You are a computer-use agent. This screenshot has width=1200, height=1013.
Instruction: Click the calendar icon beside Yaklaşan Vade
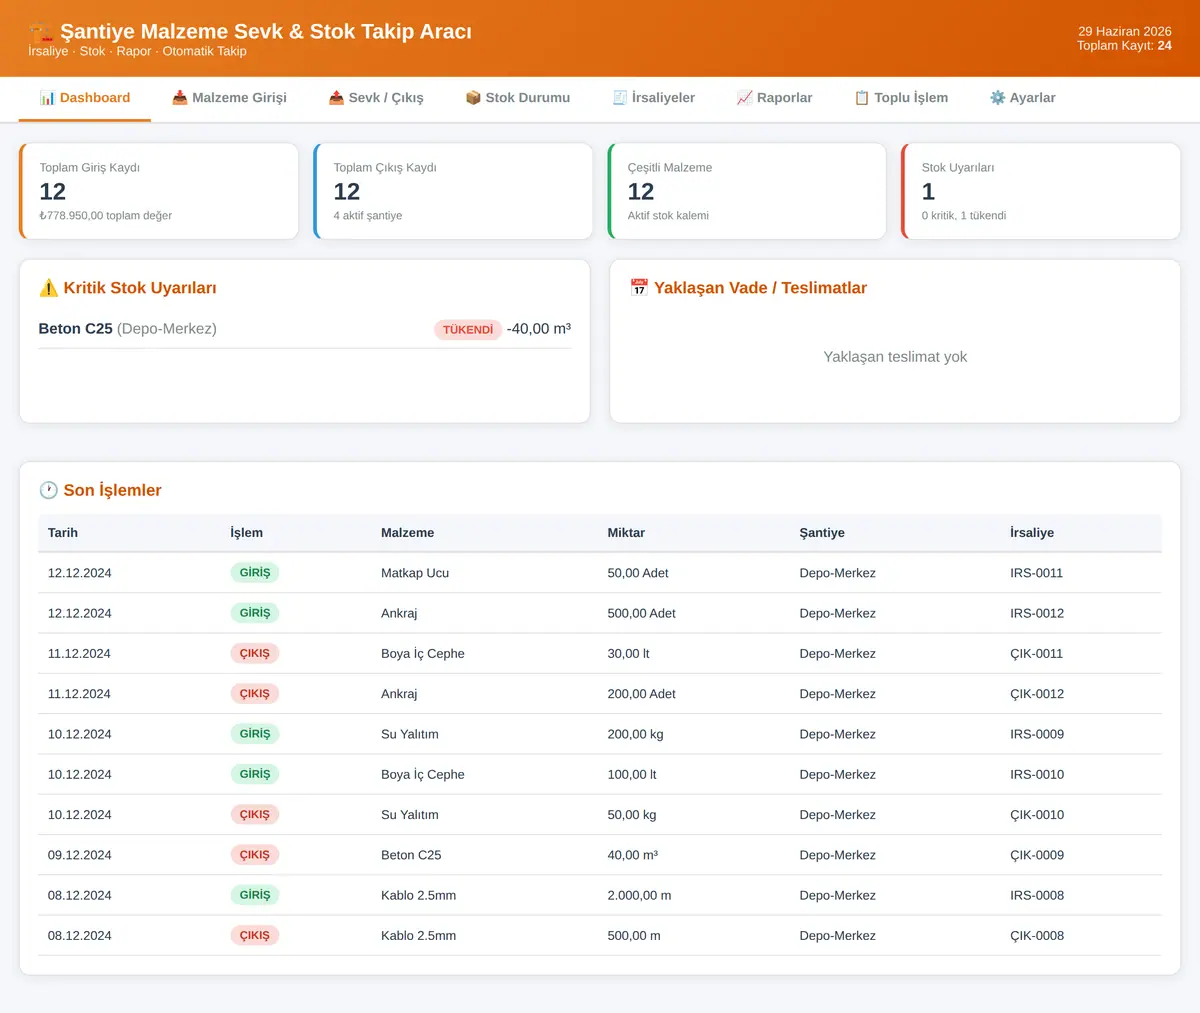639,288
